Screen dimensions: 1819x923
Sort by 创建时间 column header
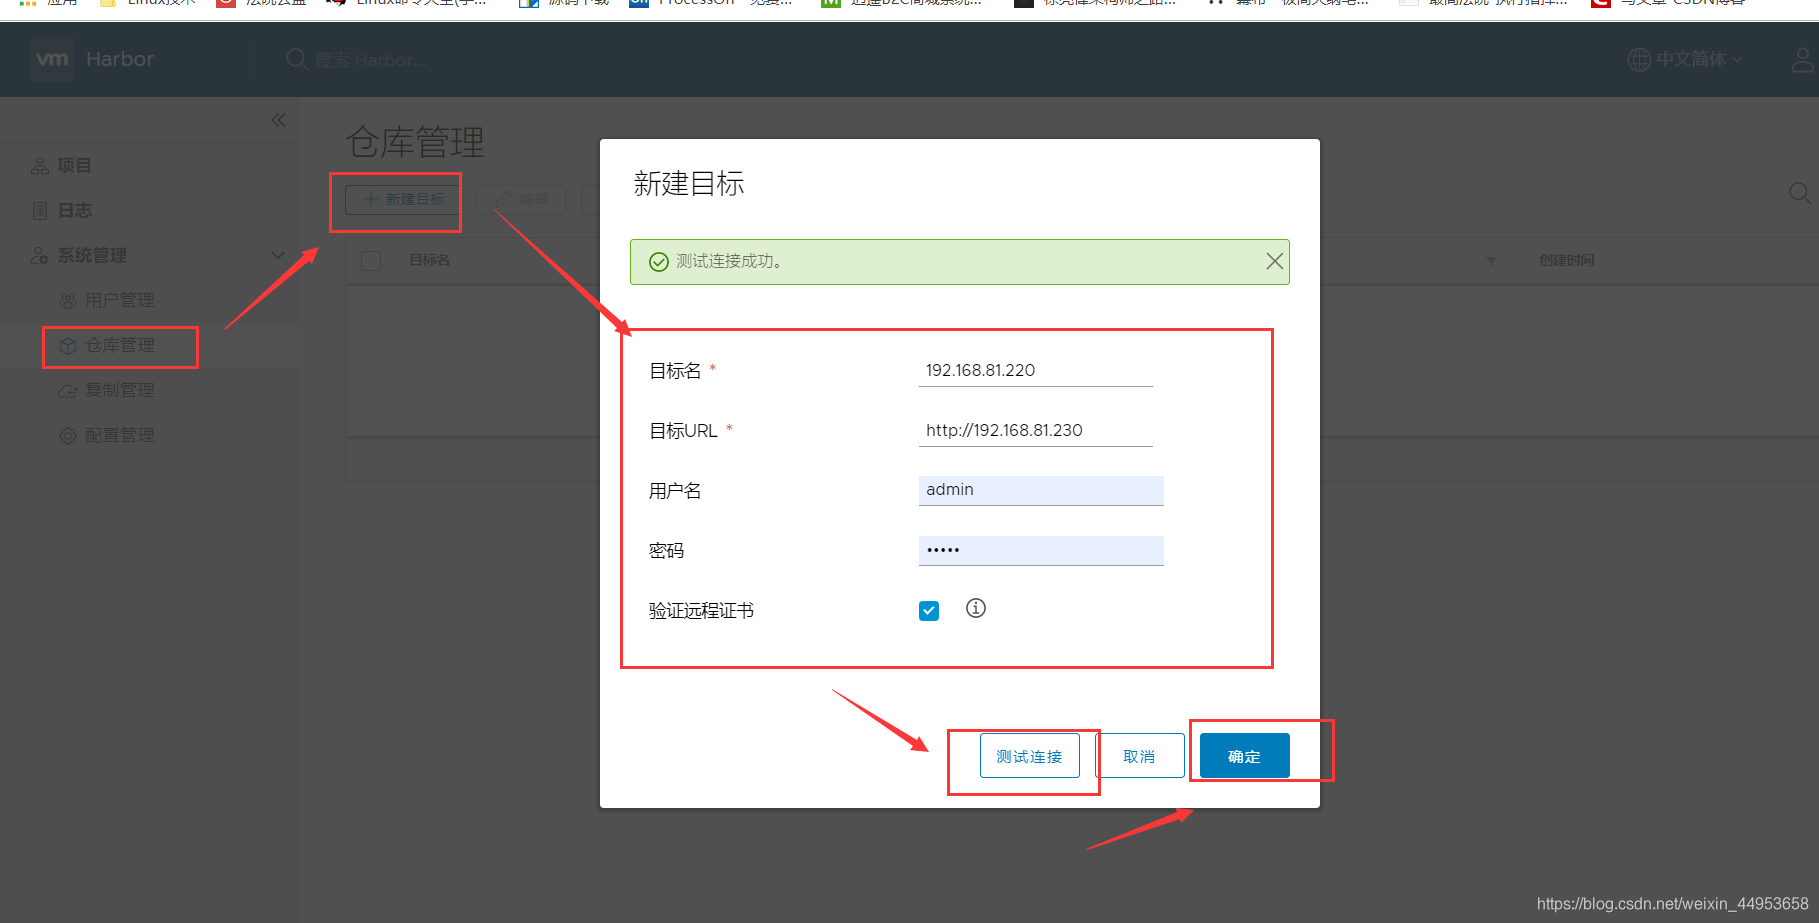pyautogui.click(x=1567, y=260)
